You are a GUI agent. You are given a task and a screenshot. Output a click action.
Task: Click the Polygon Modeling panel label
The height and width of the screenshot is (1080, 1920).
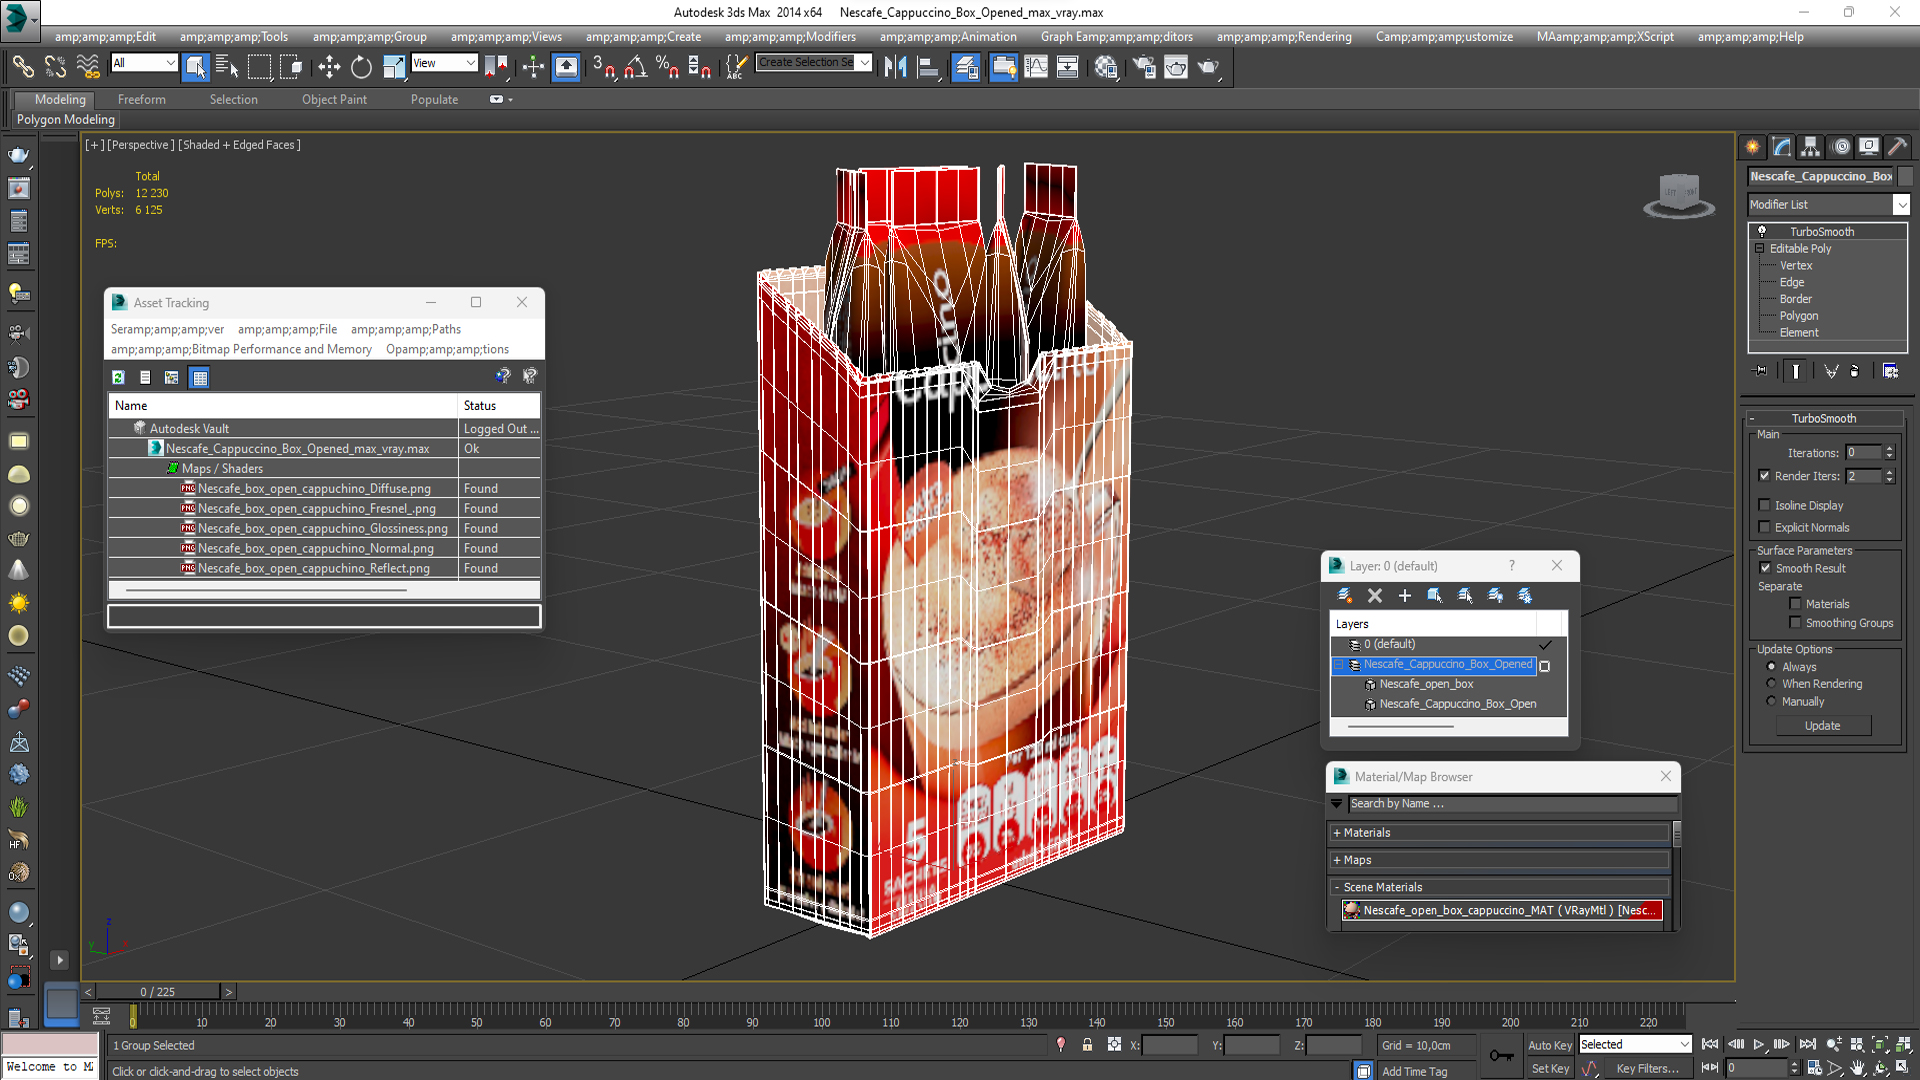click(x=66, y=119)
